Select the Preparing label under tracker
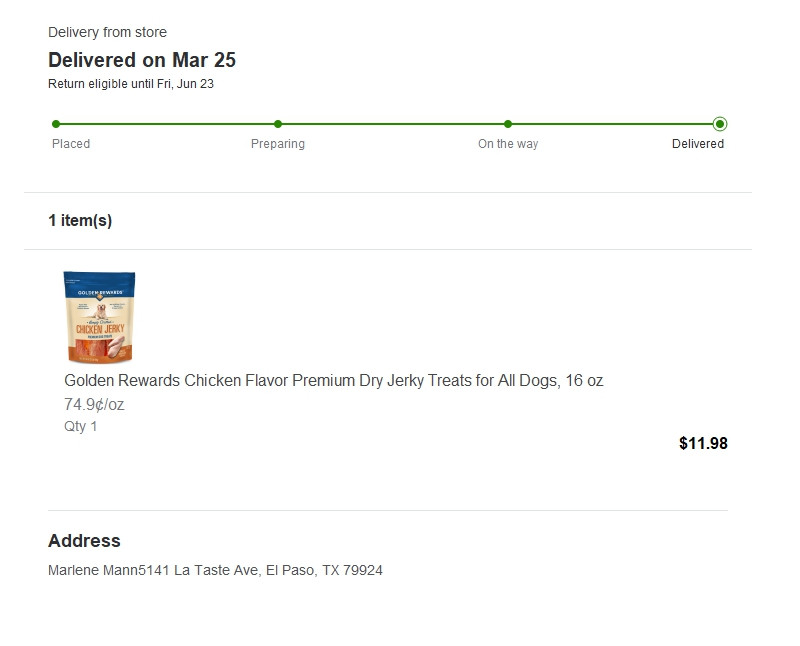This screenshot has height=646, width=800. pyautogui.click(x=278, y=144)
